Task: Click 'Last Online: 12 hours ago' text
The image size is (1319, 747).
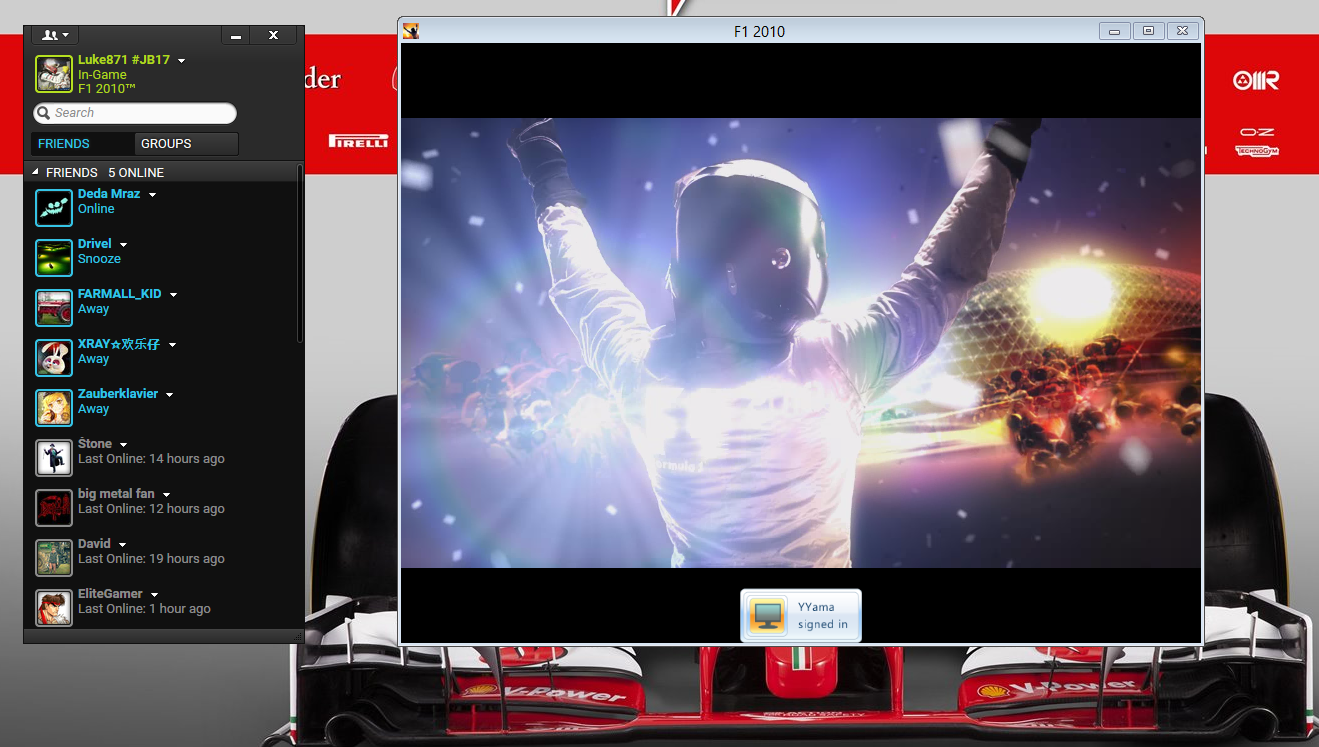Action: click(x=151, y=509)
